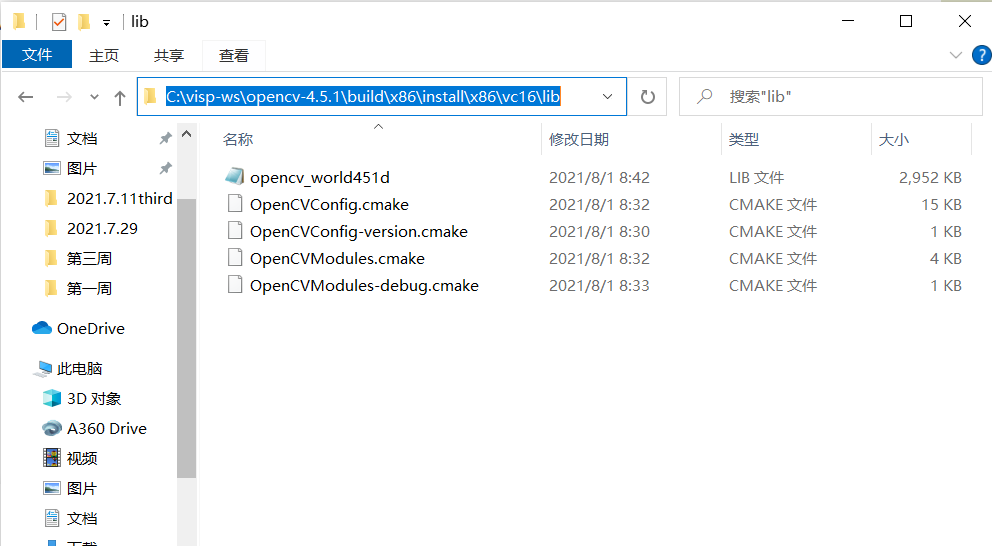Open the 3D 对象 folder
This screenshot has width=992, height=546.
[x=94, y=399]
